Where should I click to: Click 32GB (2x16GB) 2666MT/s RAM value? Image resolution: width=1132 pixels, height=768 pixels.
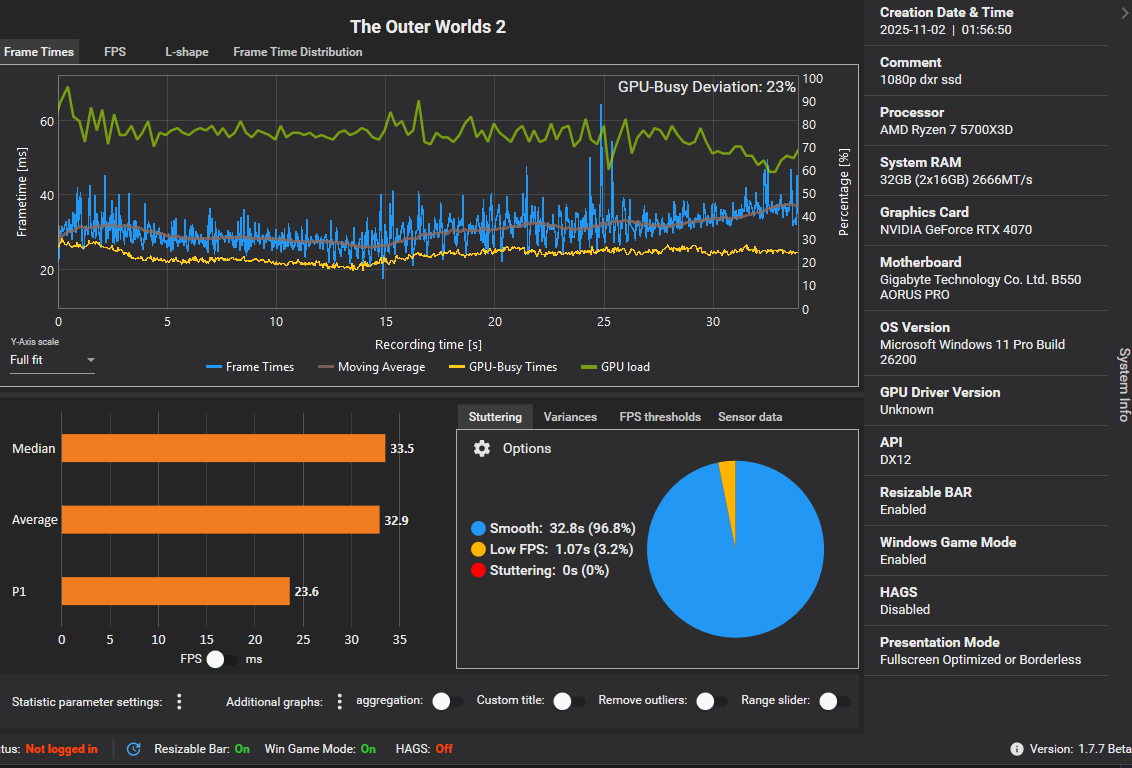(956, 180)
